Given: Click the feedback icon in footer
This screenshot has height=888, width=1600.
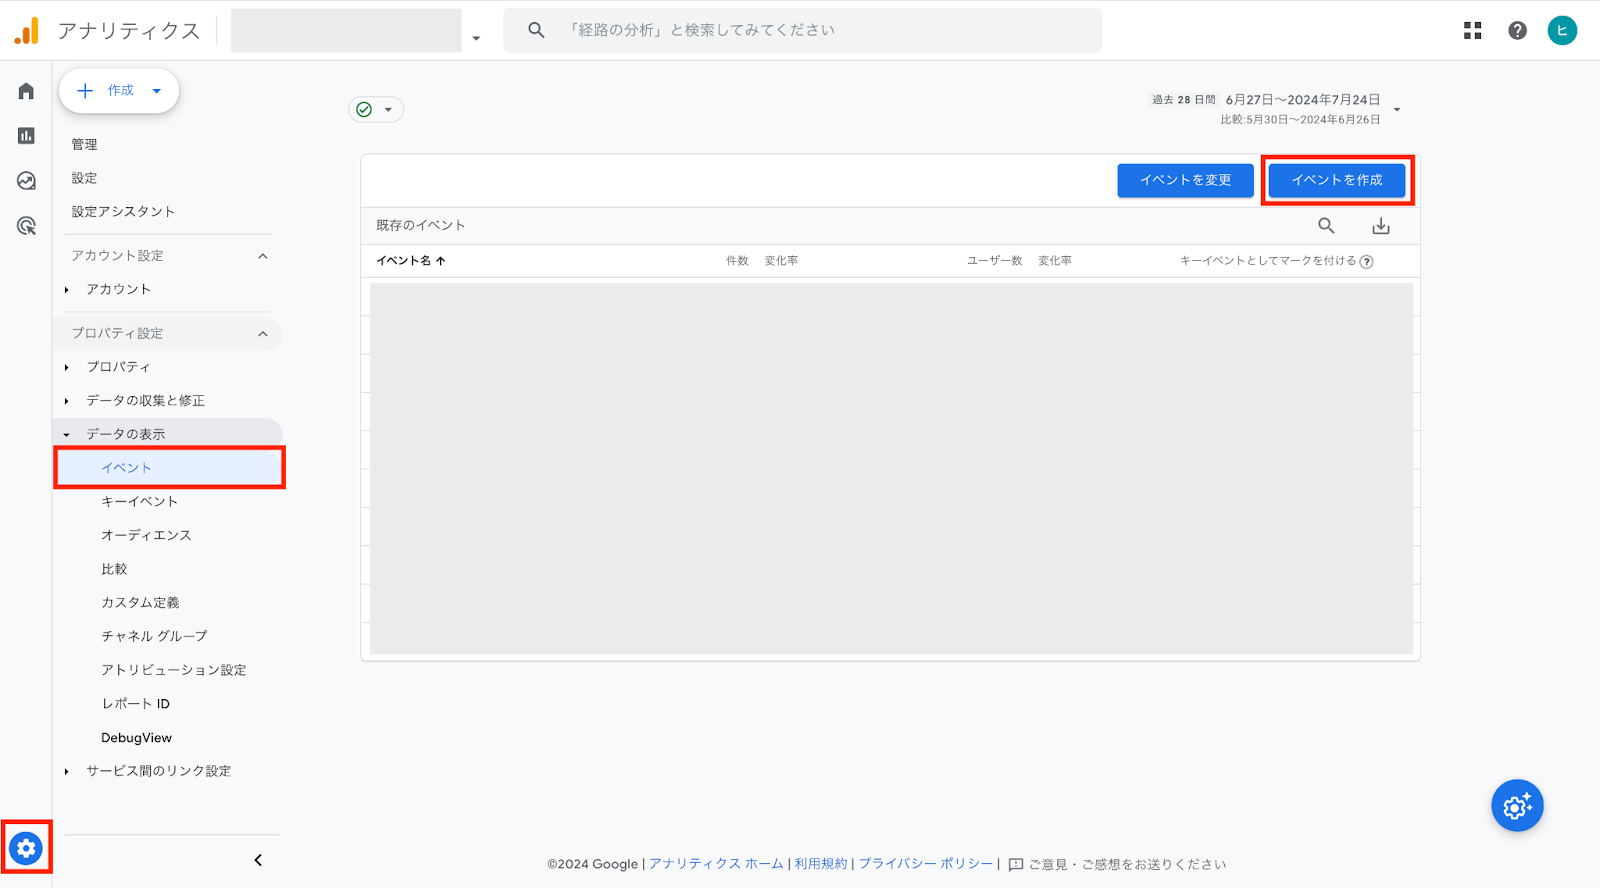Looking at the screenshot, I should [x=1016, y=865].
